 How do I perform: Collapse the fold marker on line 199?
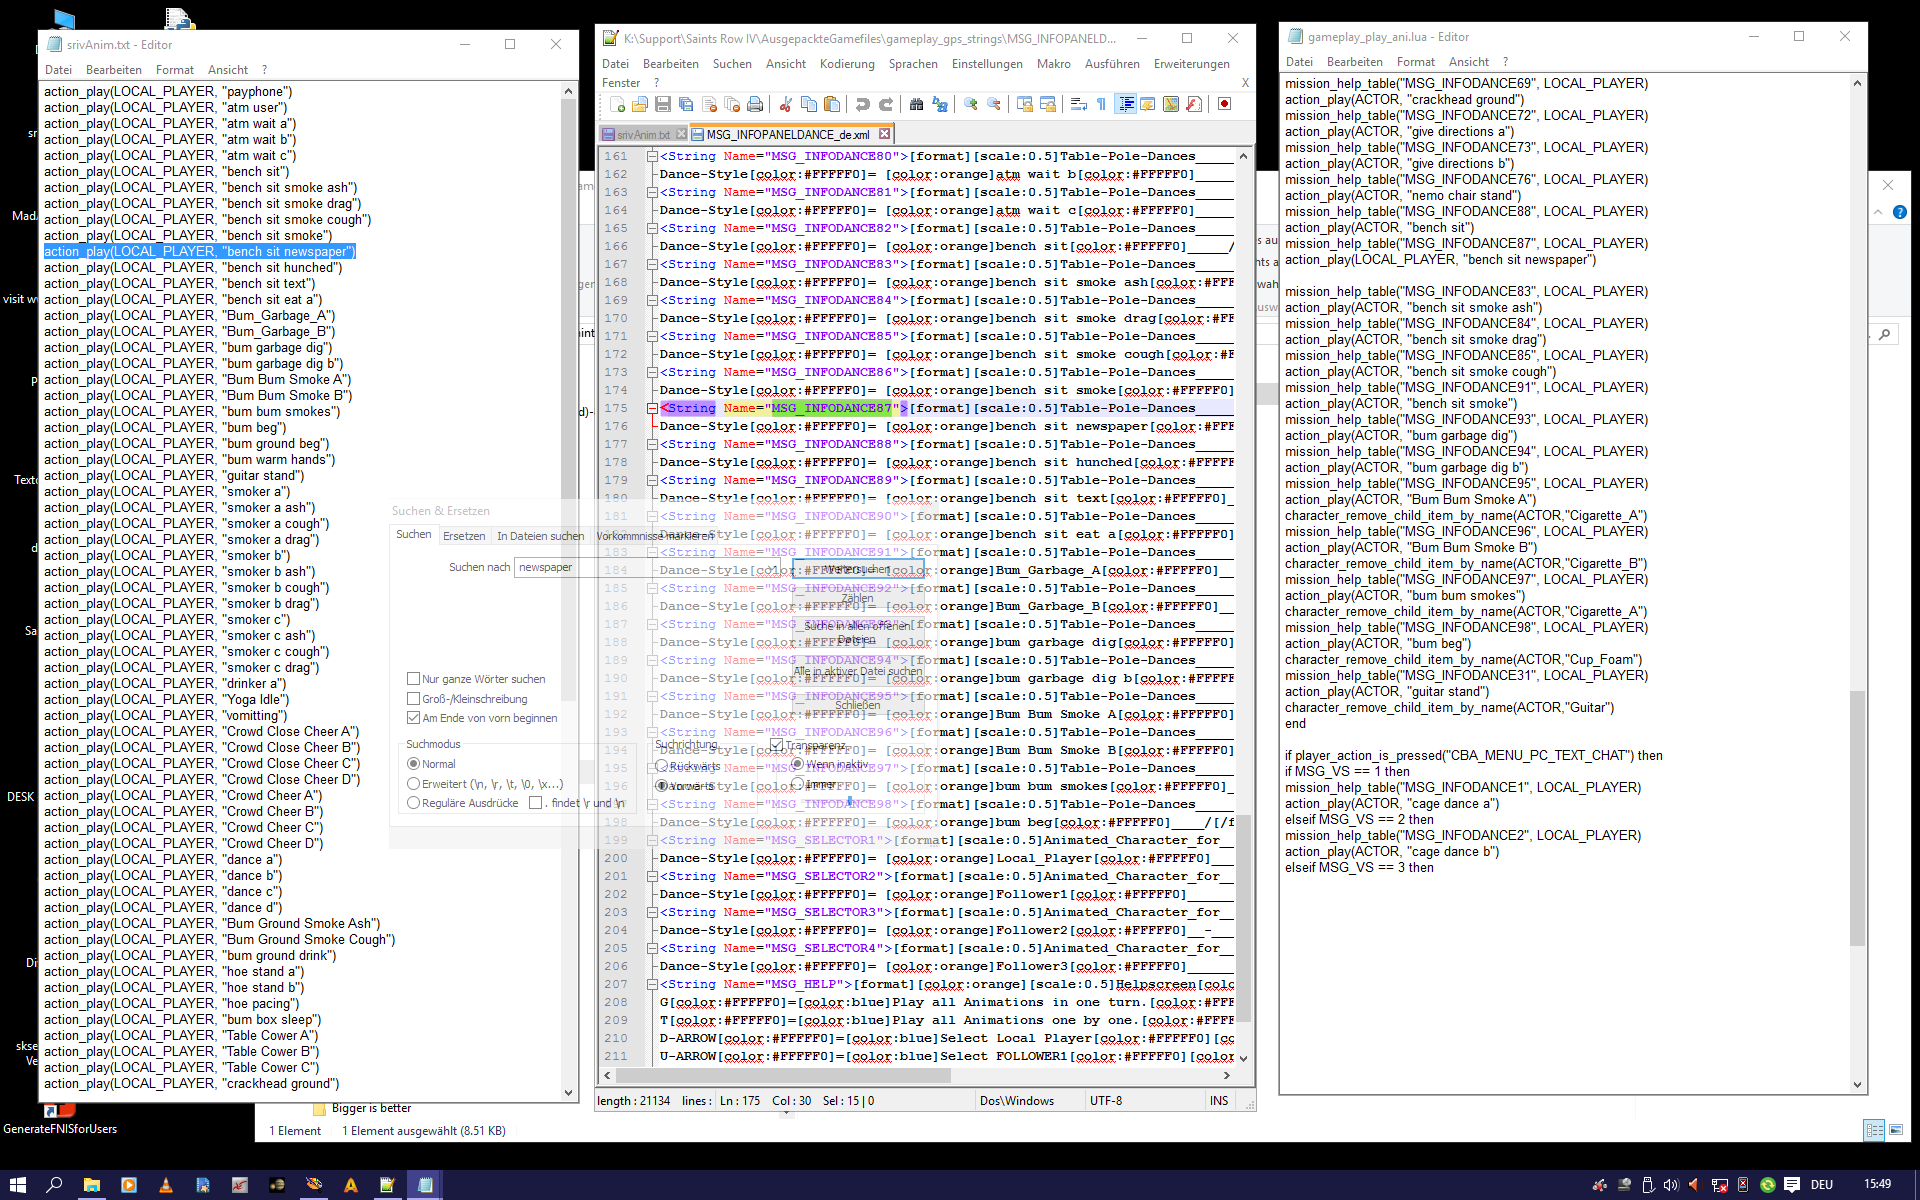[x=652, y=840]
